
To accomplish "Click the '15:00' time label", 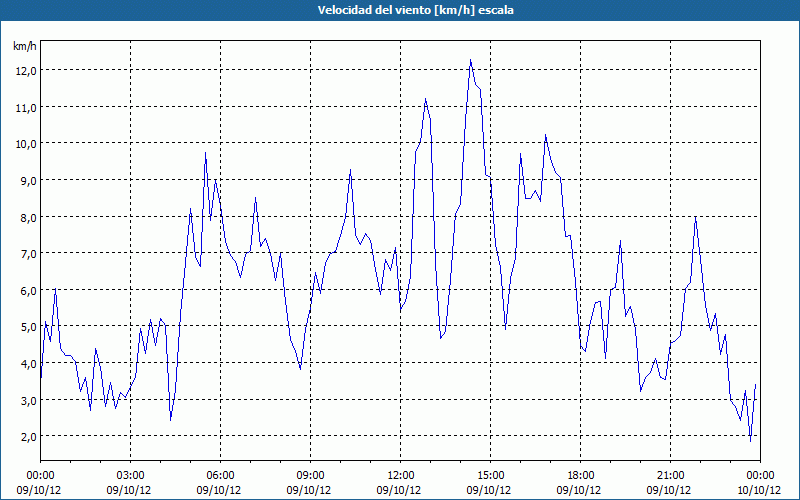I will click(491, 476).
